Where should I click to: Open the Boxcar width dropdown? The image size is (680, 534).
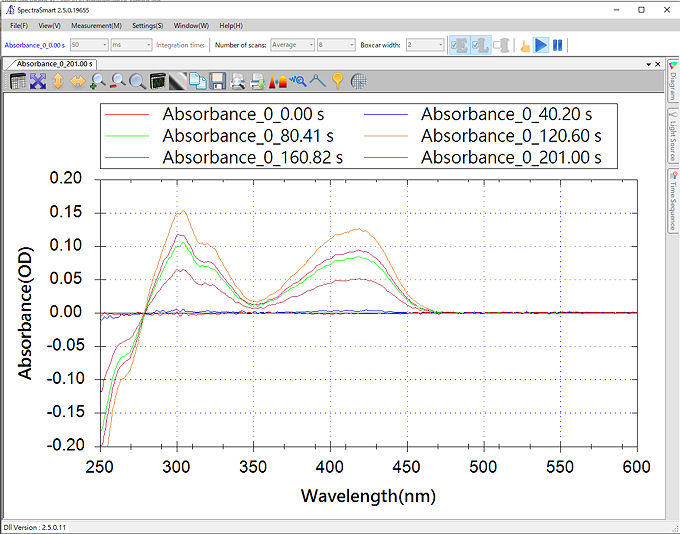pos(425,45)
